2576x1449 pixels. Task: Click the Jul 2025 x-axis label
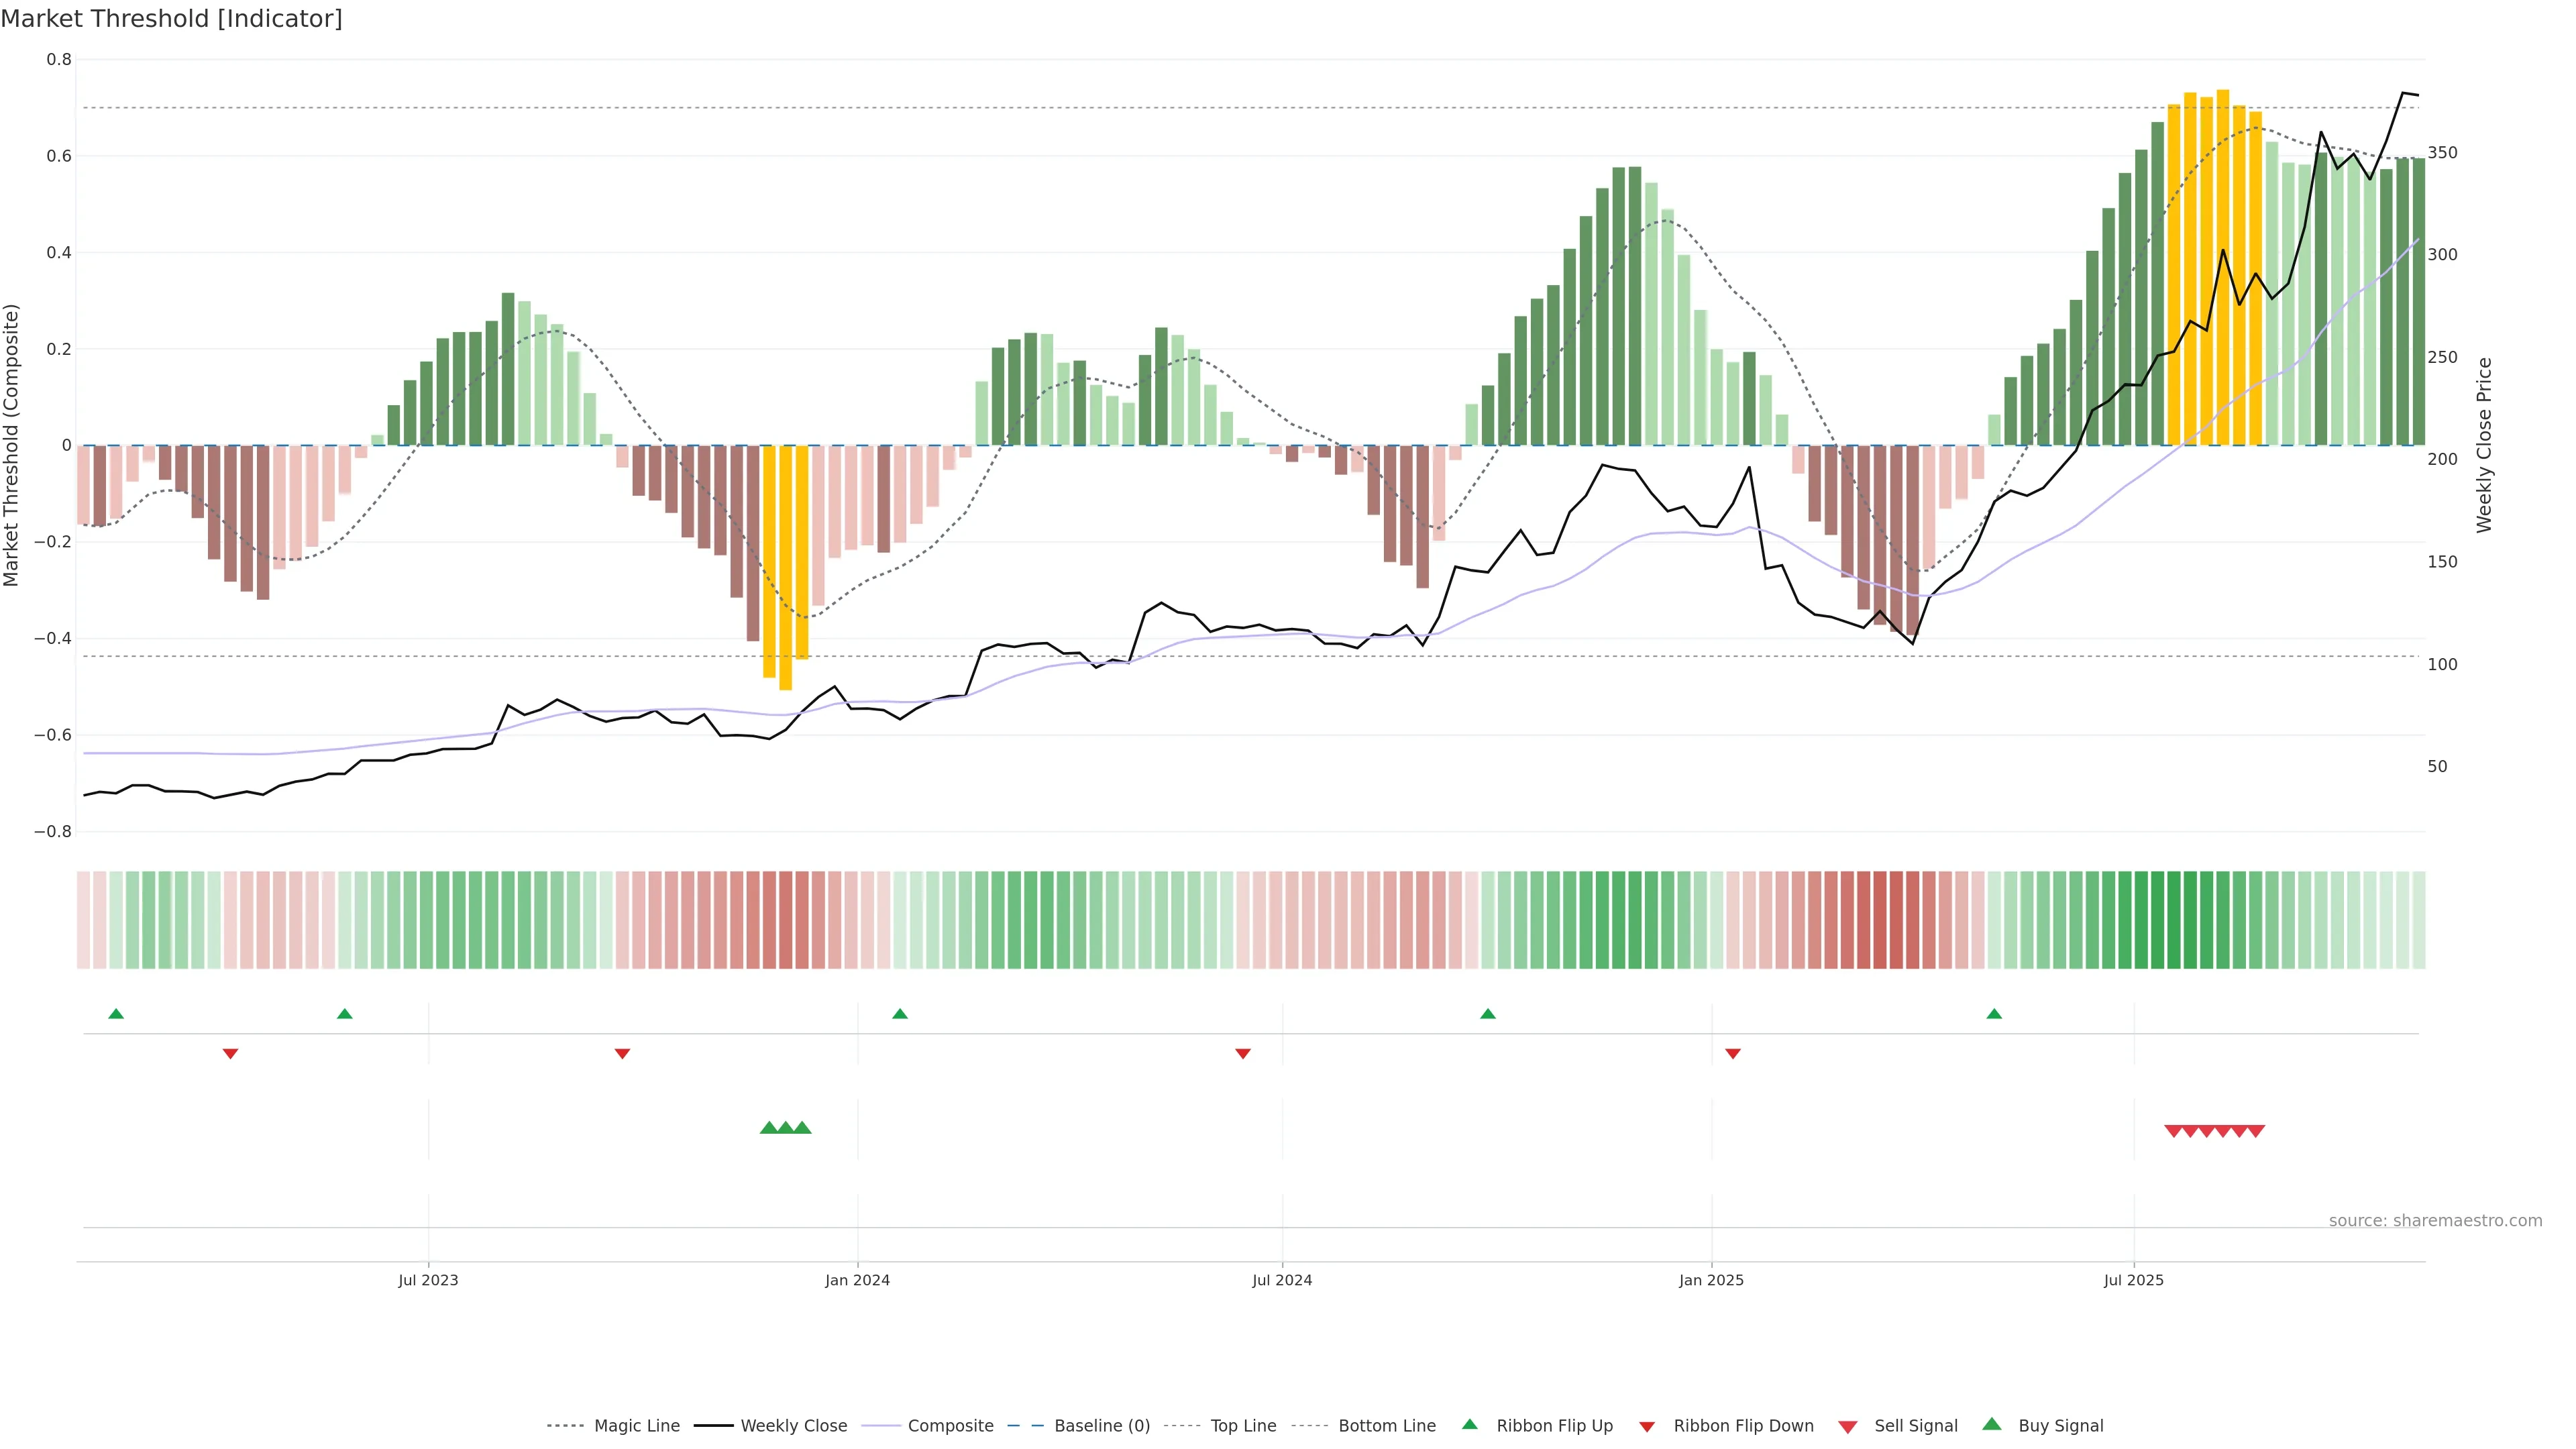point(2133,1280)
